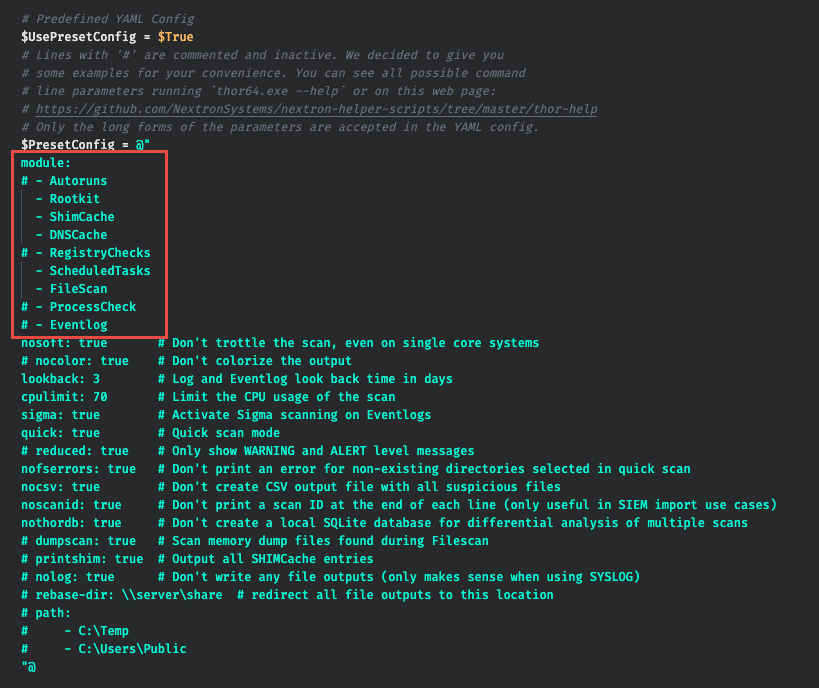The height and width of the screenshot is (688, 819).
Task: Click the cpulimit: 70 setting
Action: [x=64, y=396]
